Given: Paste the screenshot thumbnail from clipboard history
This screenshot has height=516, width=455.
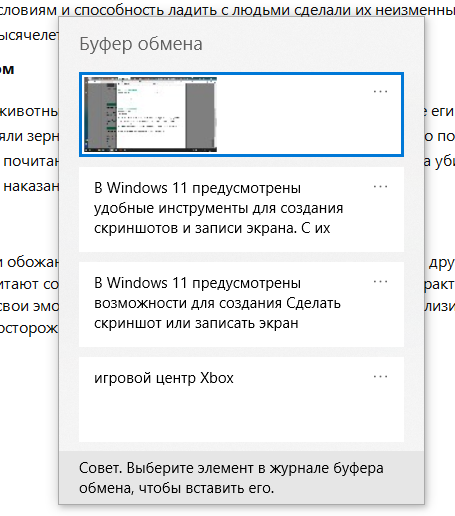Looking at the screenshot, I should pos(150,114).
